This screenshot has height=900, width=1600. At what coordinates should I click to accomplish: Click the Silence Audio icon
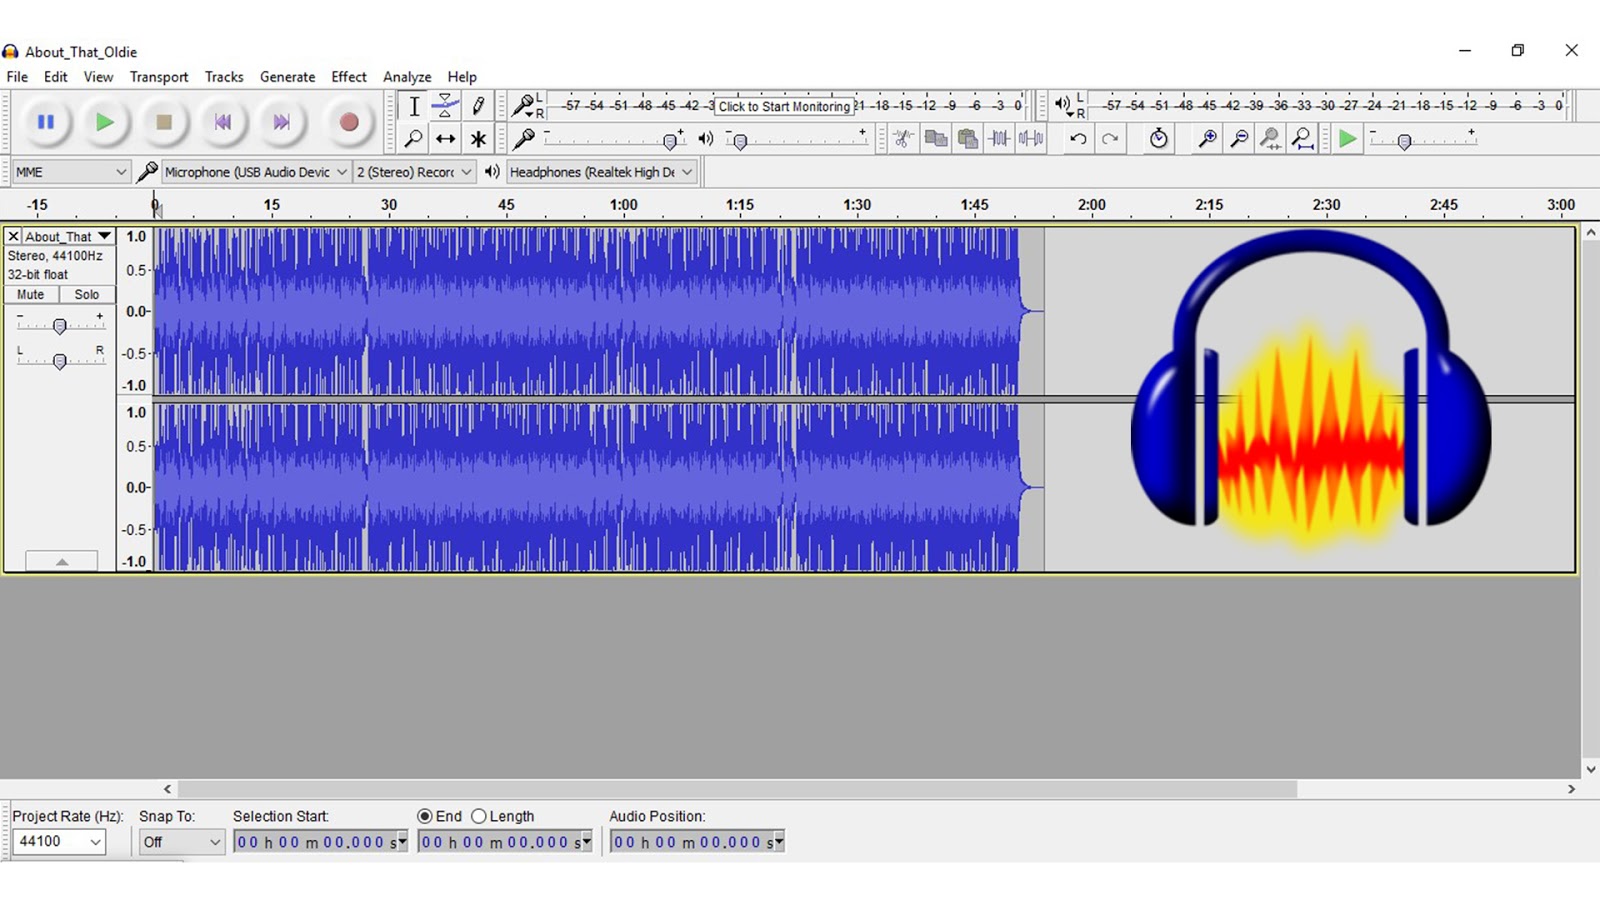pyautogui.click(x=1032, y=139)
